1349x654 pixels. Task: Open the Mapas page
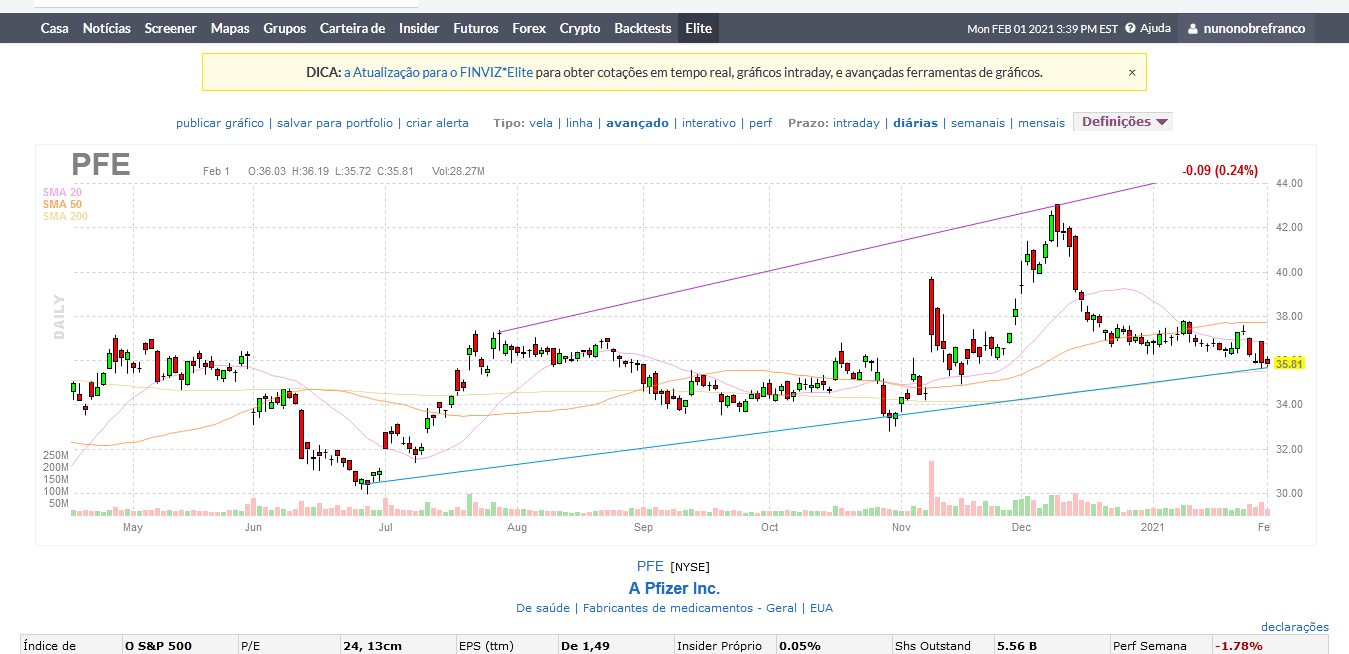tap(230, 28)
